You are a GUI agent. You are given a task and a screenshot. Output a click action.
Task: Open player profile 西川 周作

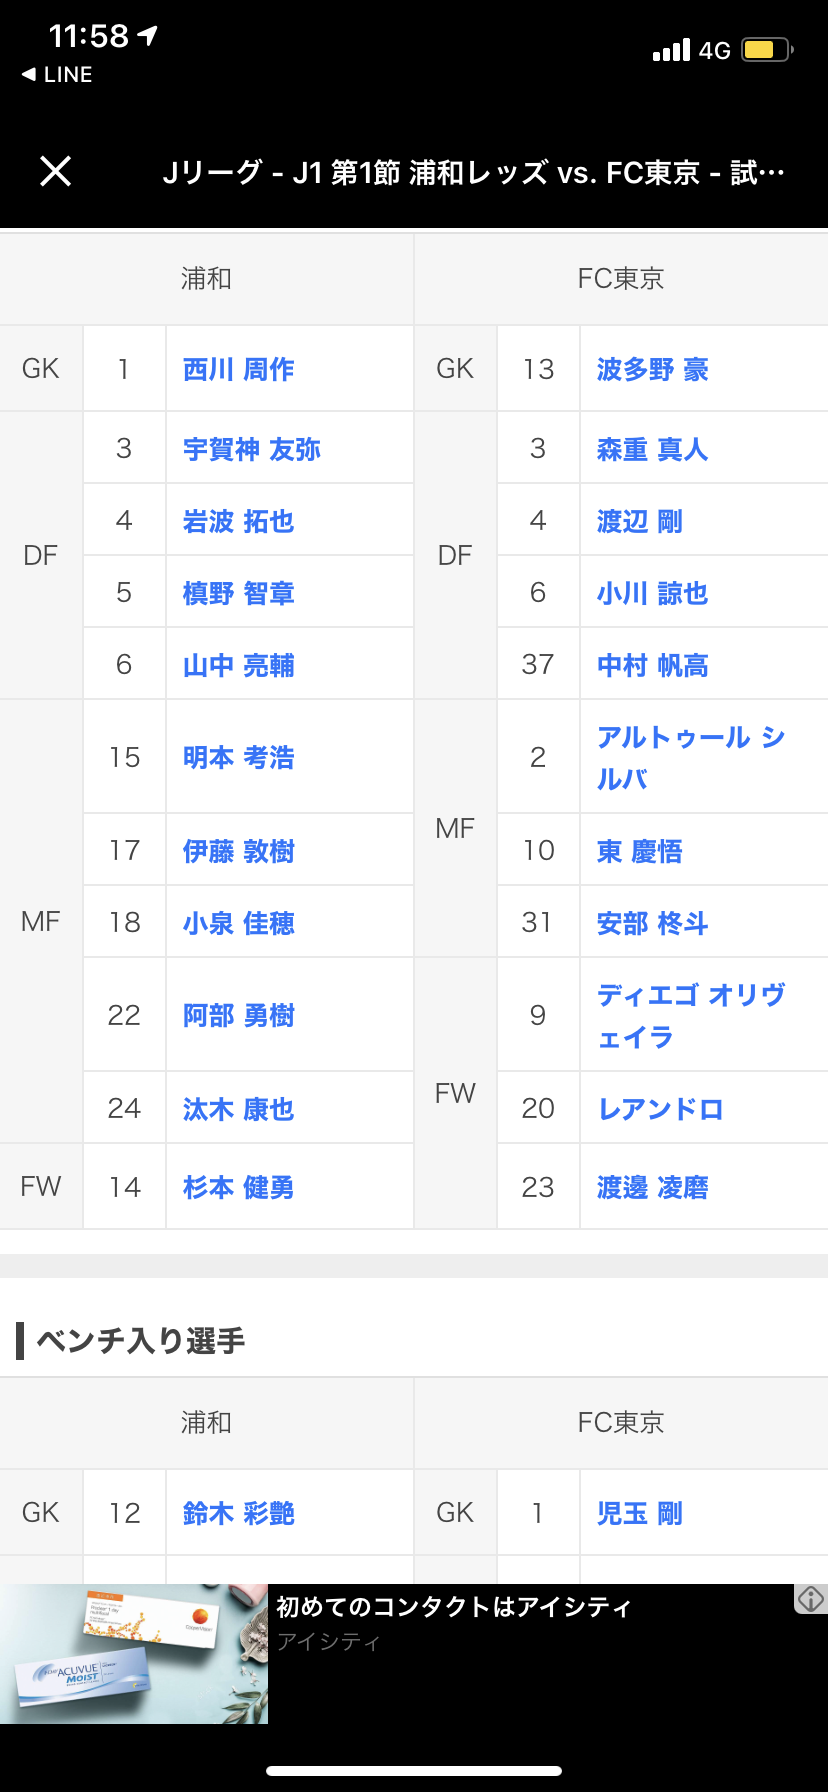(x=239, y=369)
